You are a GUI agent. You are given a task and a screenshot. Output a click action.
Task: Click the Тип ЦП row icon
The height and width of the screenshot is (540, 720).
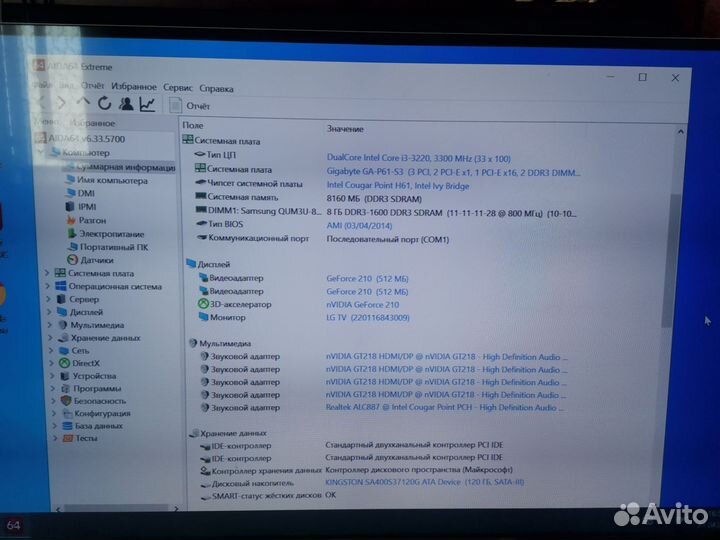(x=199, y=154)
